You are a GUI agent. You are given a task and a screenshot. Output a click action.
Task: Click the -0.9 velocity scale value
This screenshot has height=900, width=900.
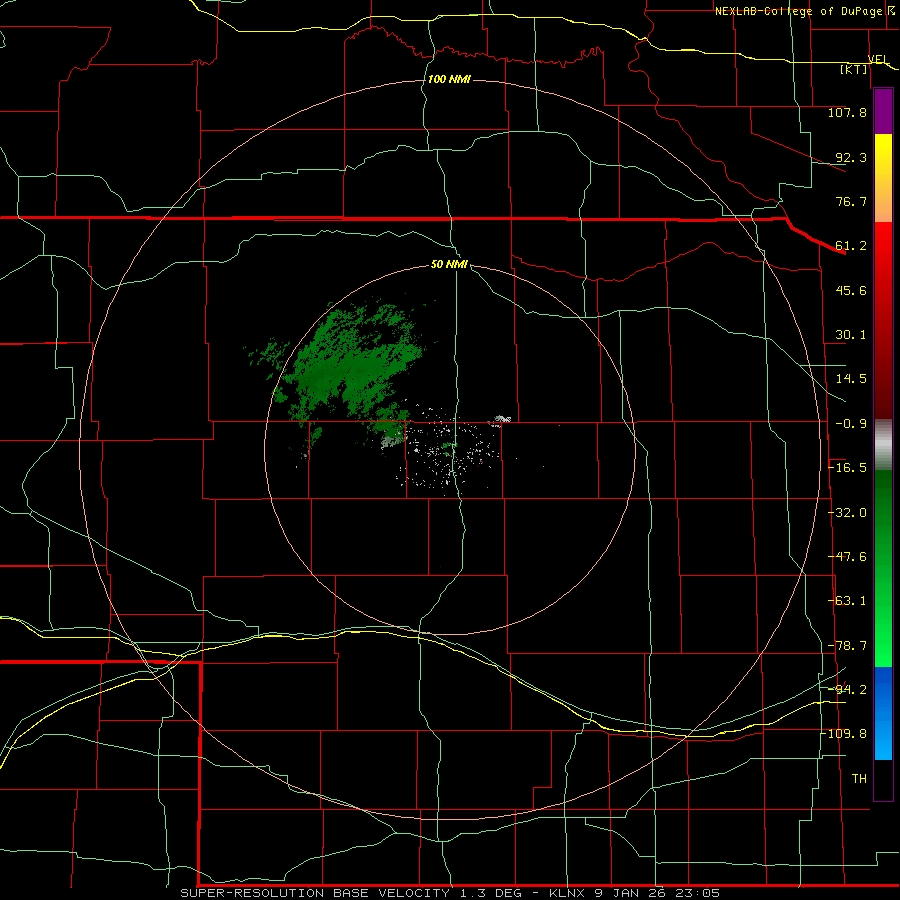851,424
